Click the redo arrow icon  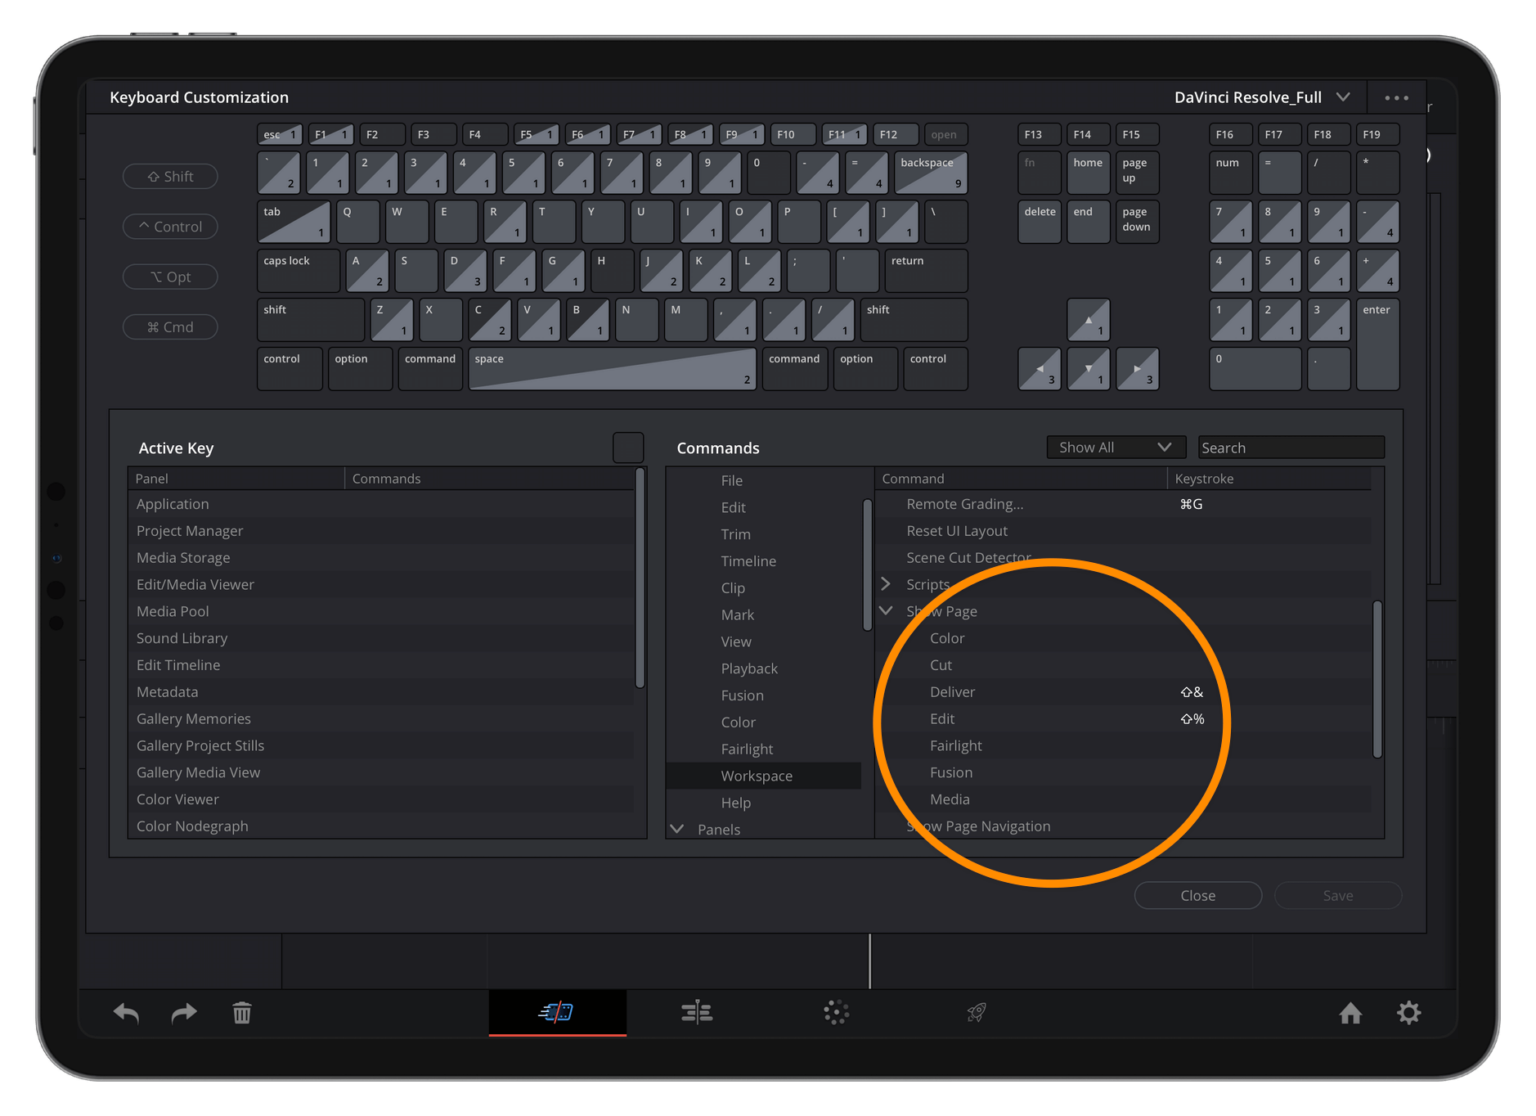(x=183, y=1012)
